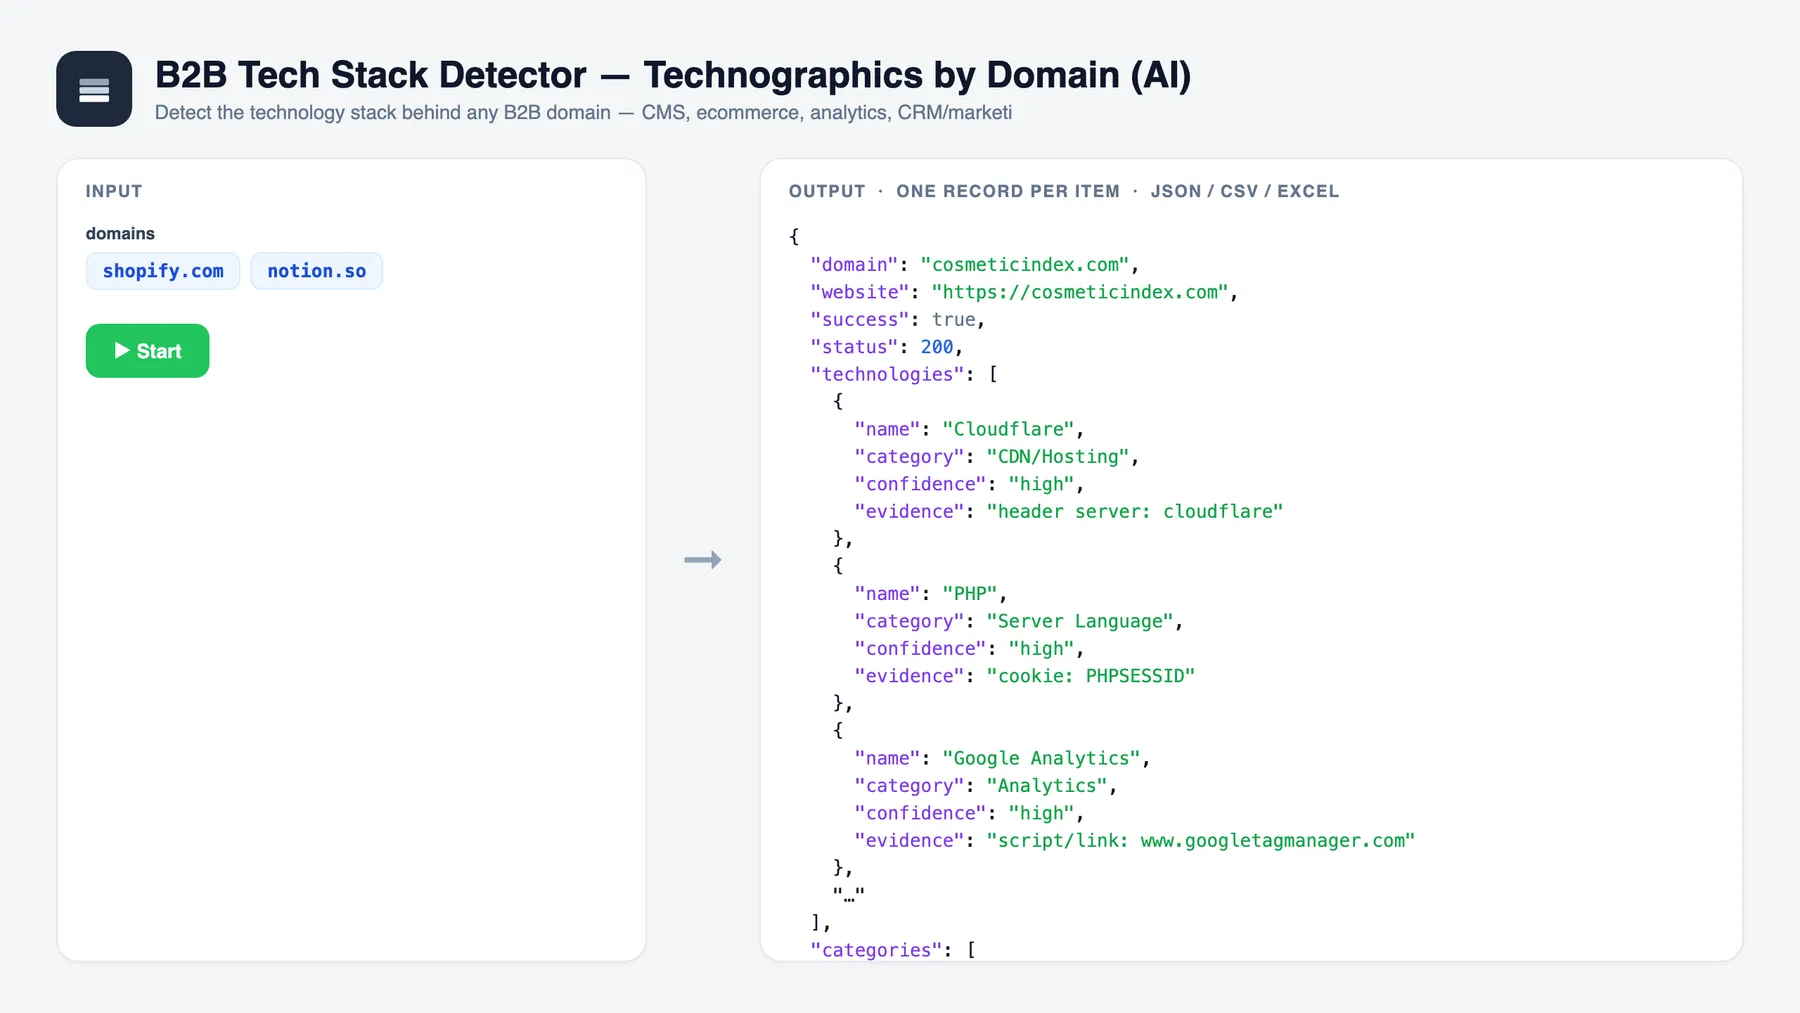Click the "categories": [ line
This screenshot has height=1013, width=1800.
tap(893, 950)
